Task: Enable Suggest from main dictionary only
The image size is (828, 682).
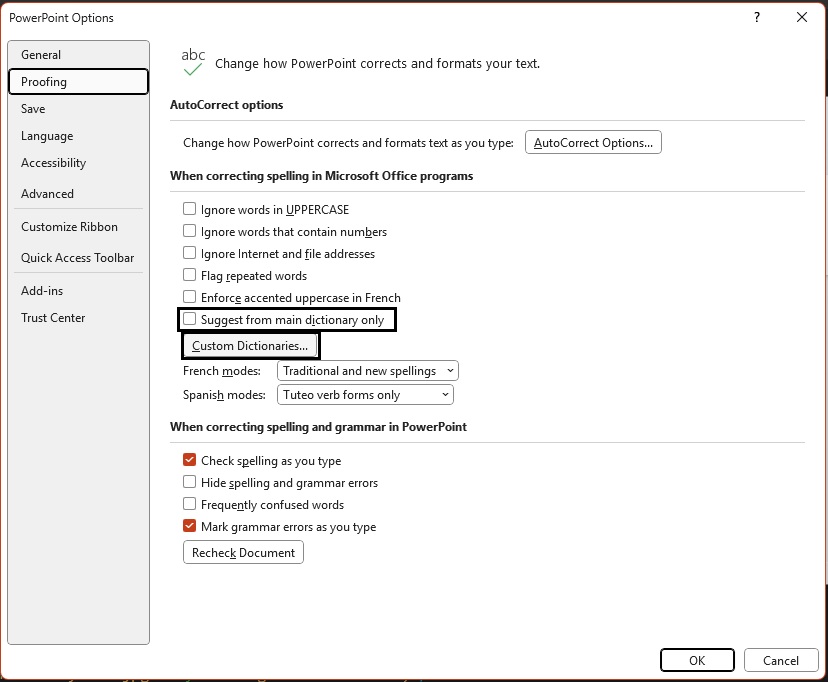Action: [189, 320]
